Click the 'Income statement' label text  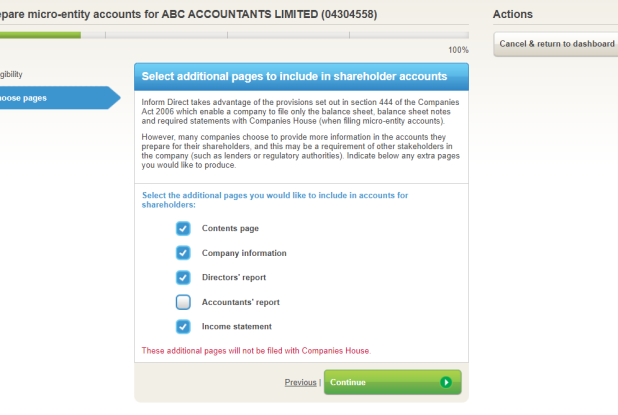236,326
